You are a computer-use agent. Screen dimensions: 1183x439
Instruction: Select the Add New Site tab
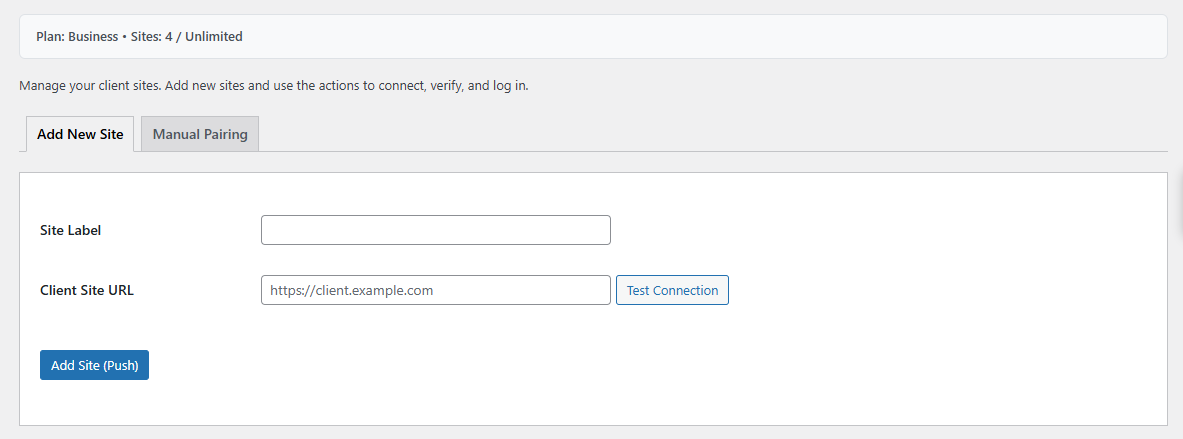tap(80, 134)
